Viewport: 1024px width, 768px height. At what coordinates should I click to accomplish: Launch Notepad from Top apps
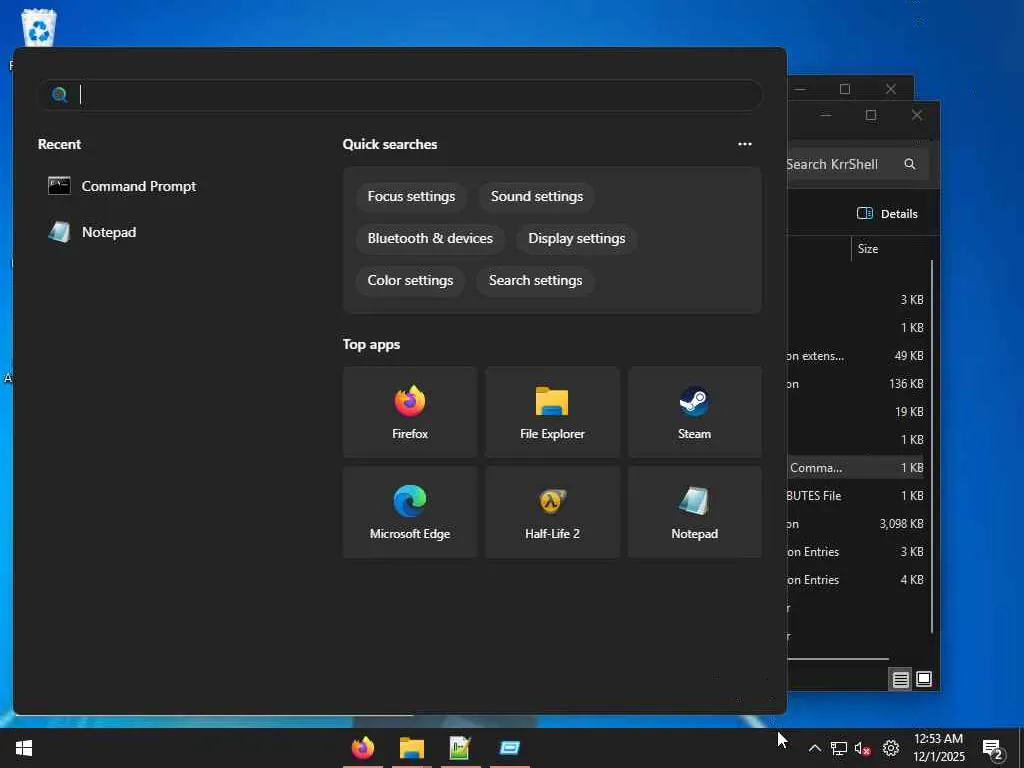point(694,512)
